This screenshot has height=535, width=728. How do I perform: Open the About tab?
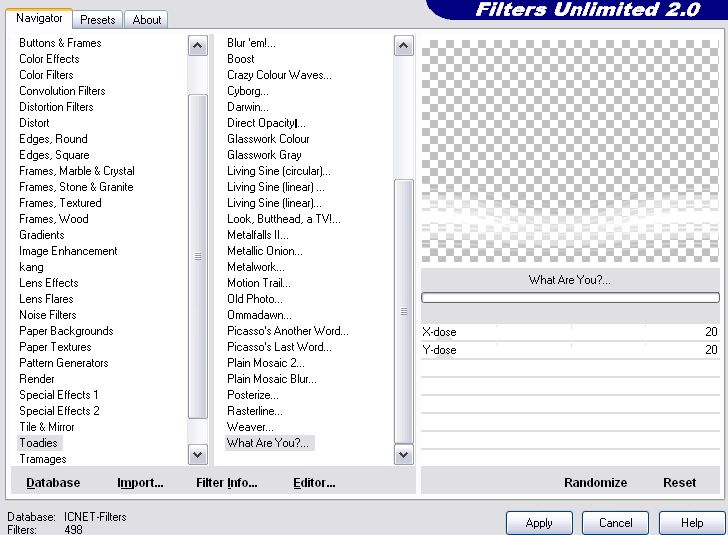pos(147,19)
